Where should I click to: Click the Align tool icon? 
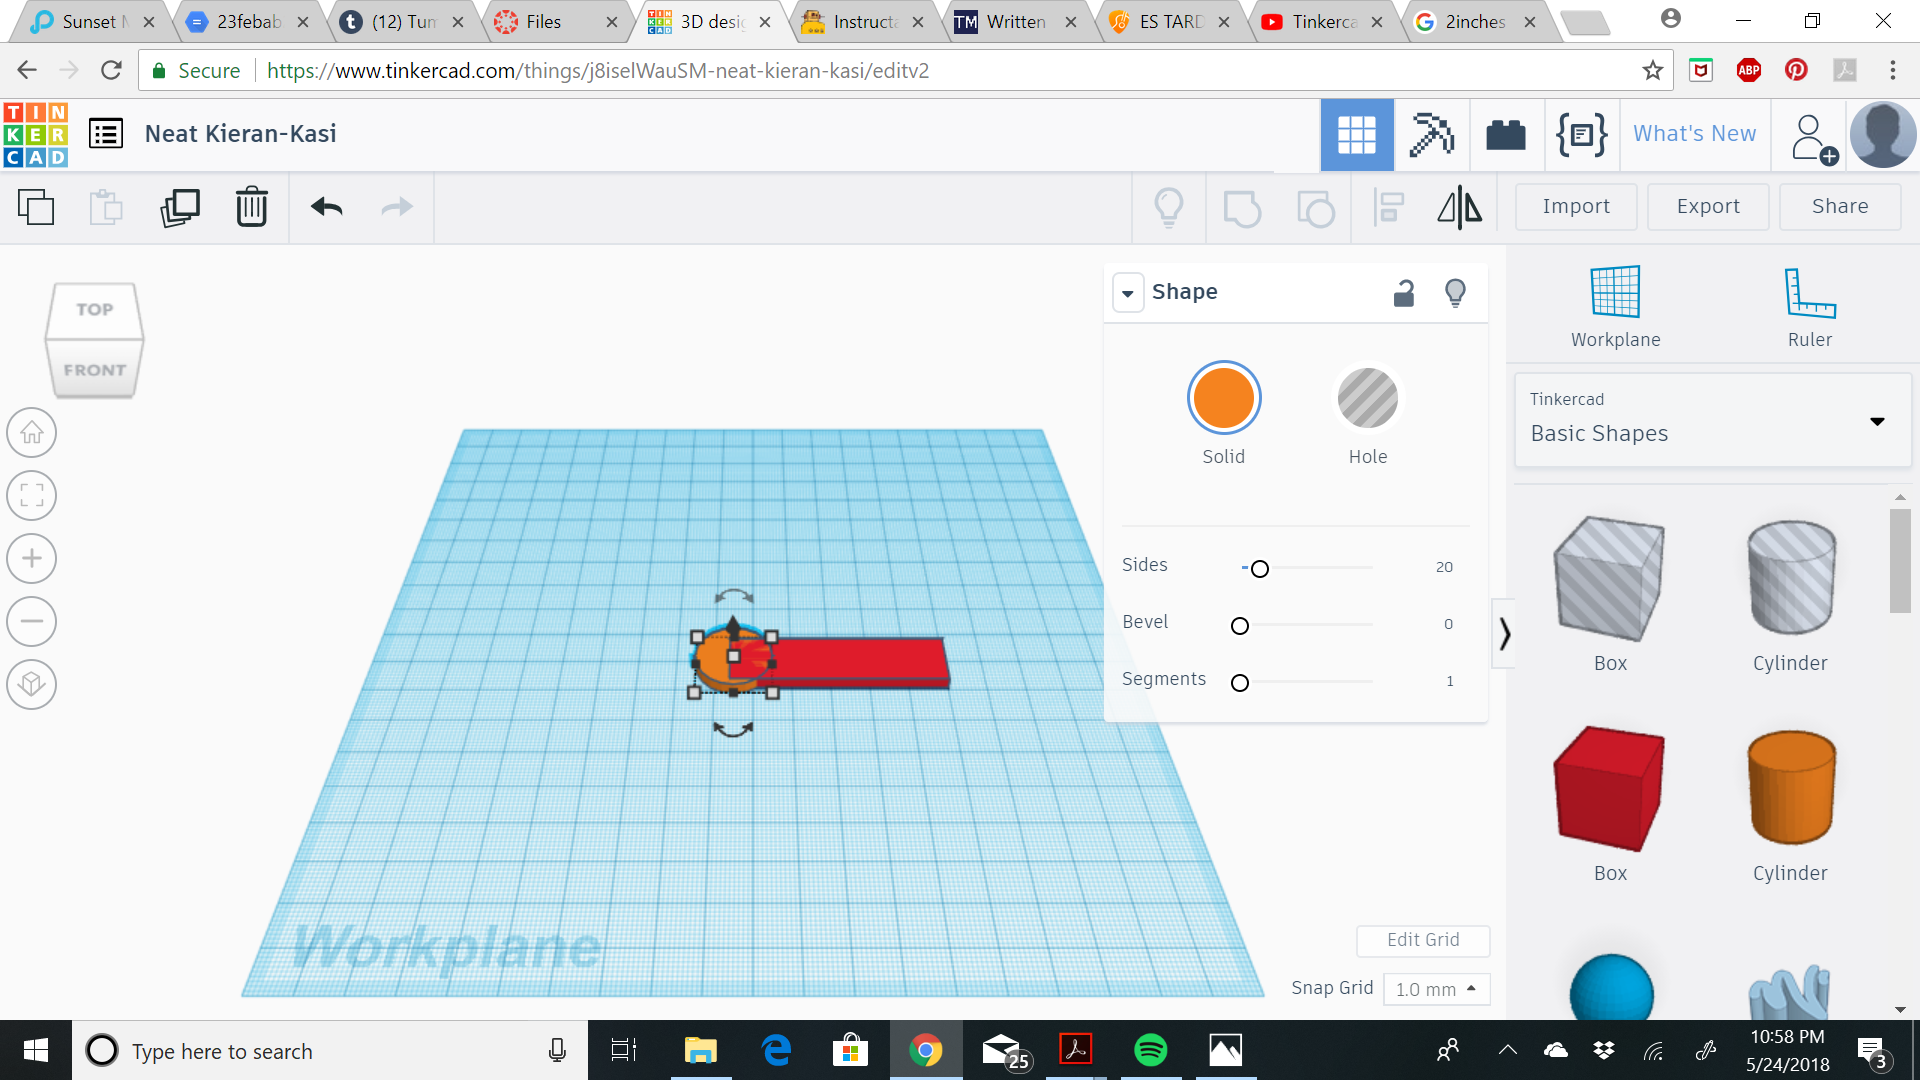[x=1389, y=208]
